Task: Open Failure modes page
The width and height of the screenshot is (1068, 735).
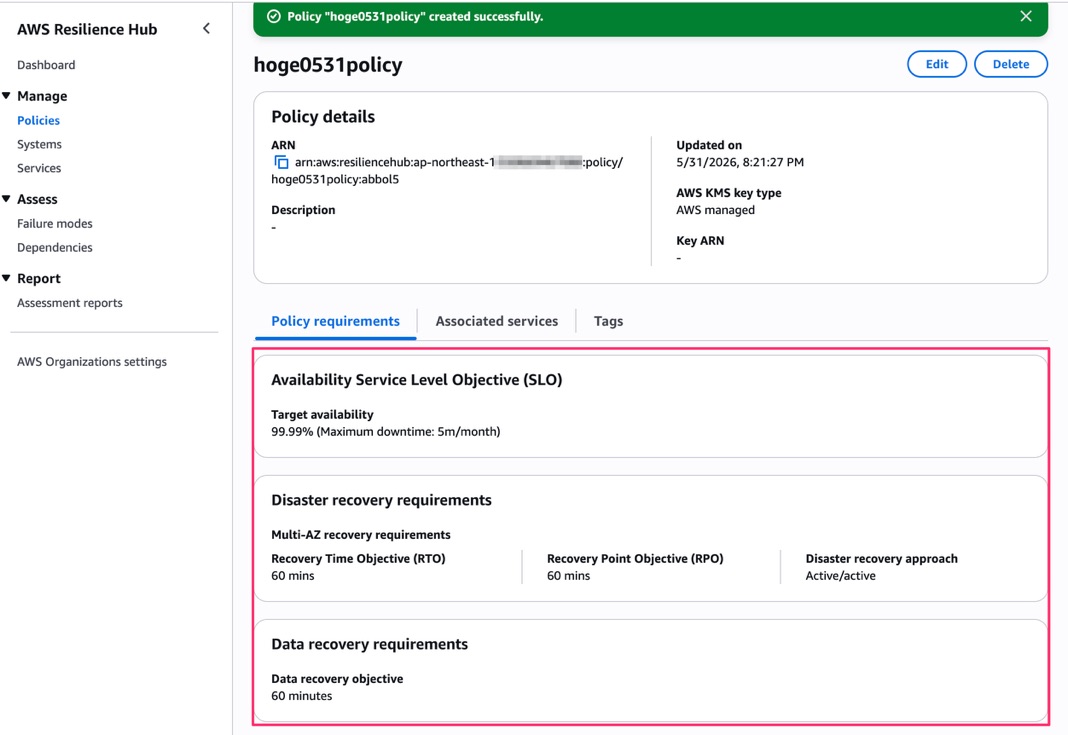Action: [x=54, y=223]
